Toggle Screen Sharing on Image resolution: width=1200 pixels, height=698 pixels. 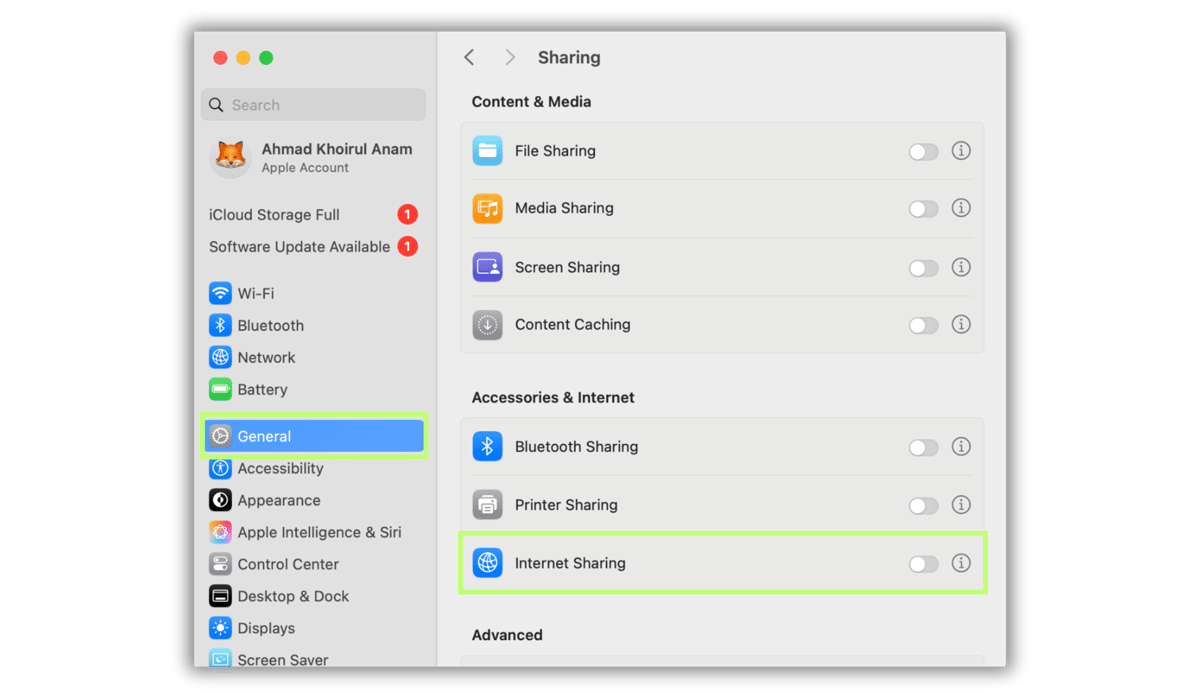point(924,268)
